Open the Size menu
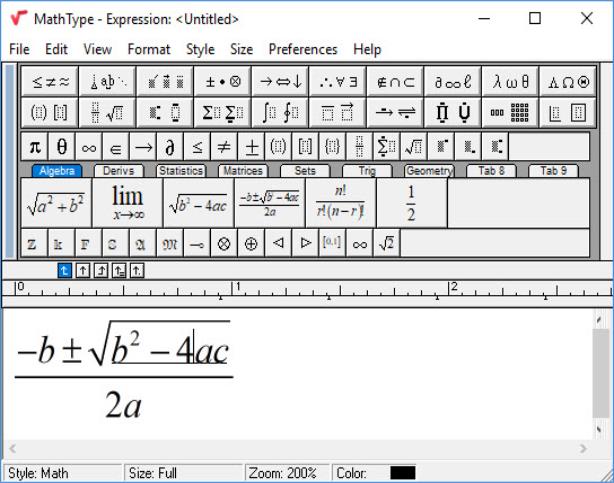This screenshot has height=483, width=614. (x=241, y=49)
